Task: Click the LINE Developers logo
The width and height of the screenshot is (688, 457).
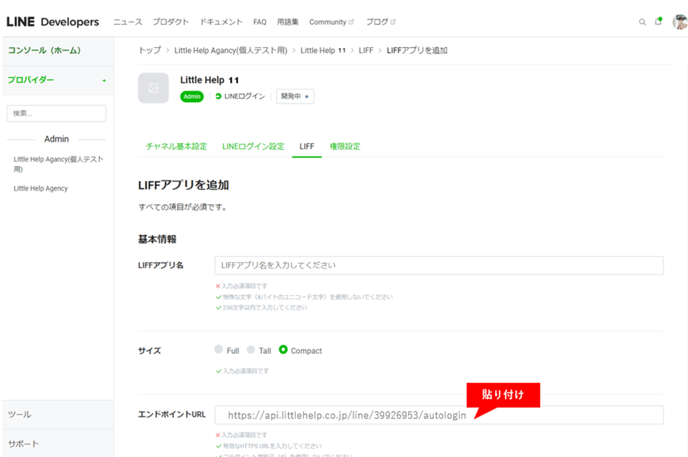Action: coord(52,21)
